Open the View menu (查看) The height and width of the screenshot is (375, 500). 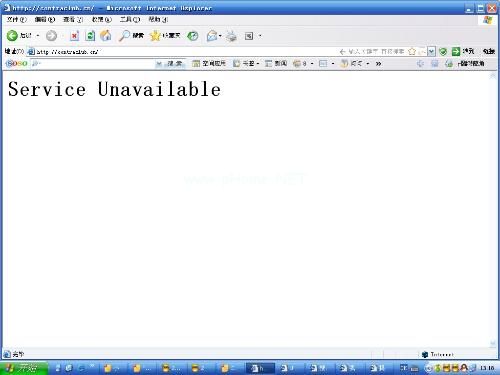[73, 20]
